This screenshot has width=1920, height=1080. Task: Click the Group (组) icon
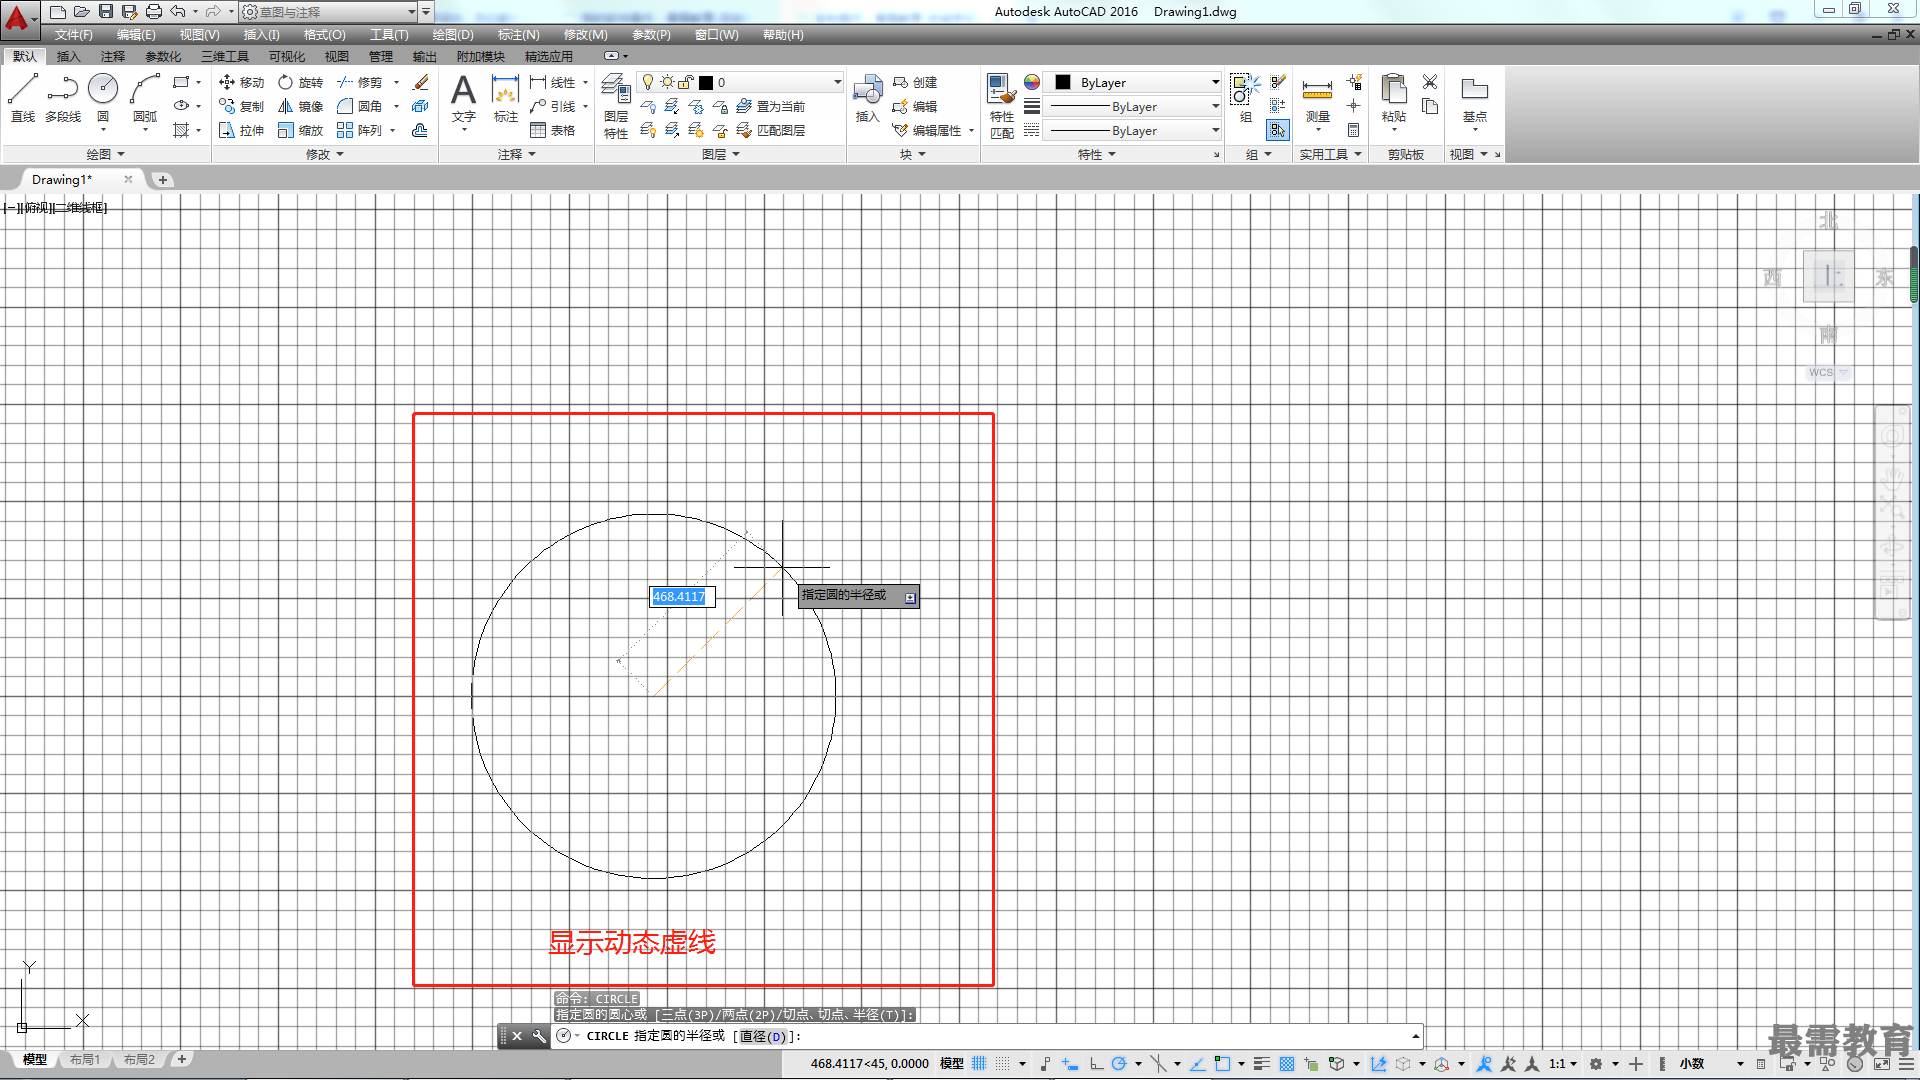pos(1245,98)
